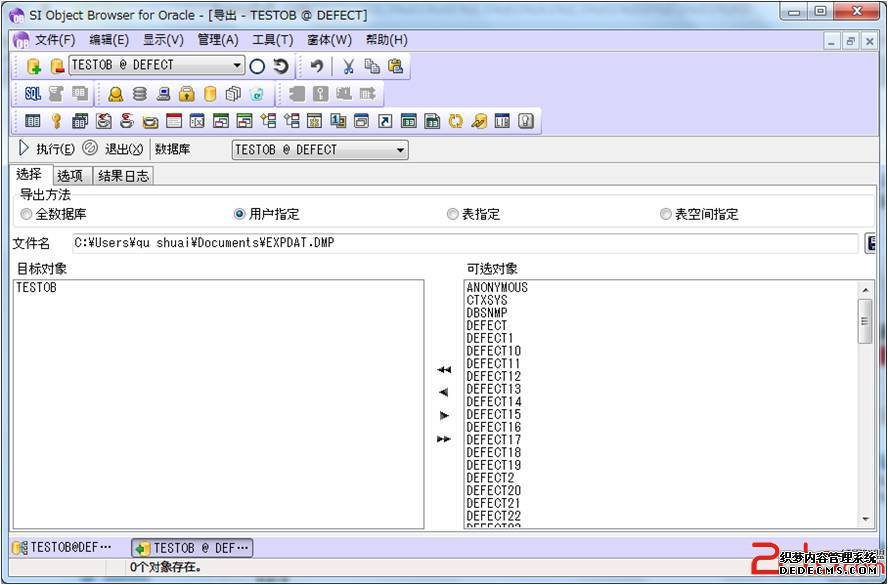Click the Cut scissors icon
Viewport: 888px width, 585px height.
[x=348, y=66]
